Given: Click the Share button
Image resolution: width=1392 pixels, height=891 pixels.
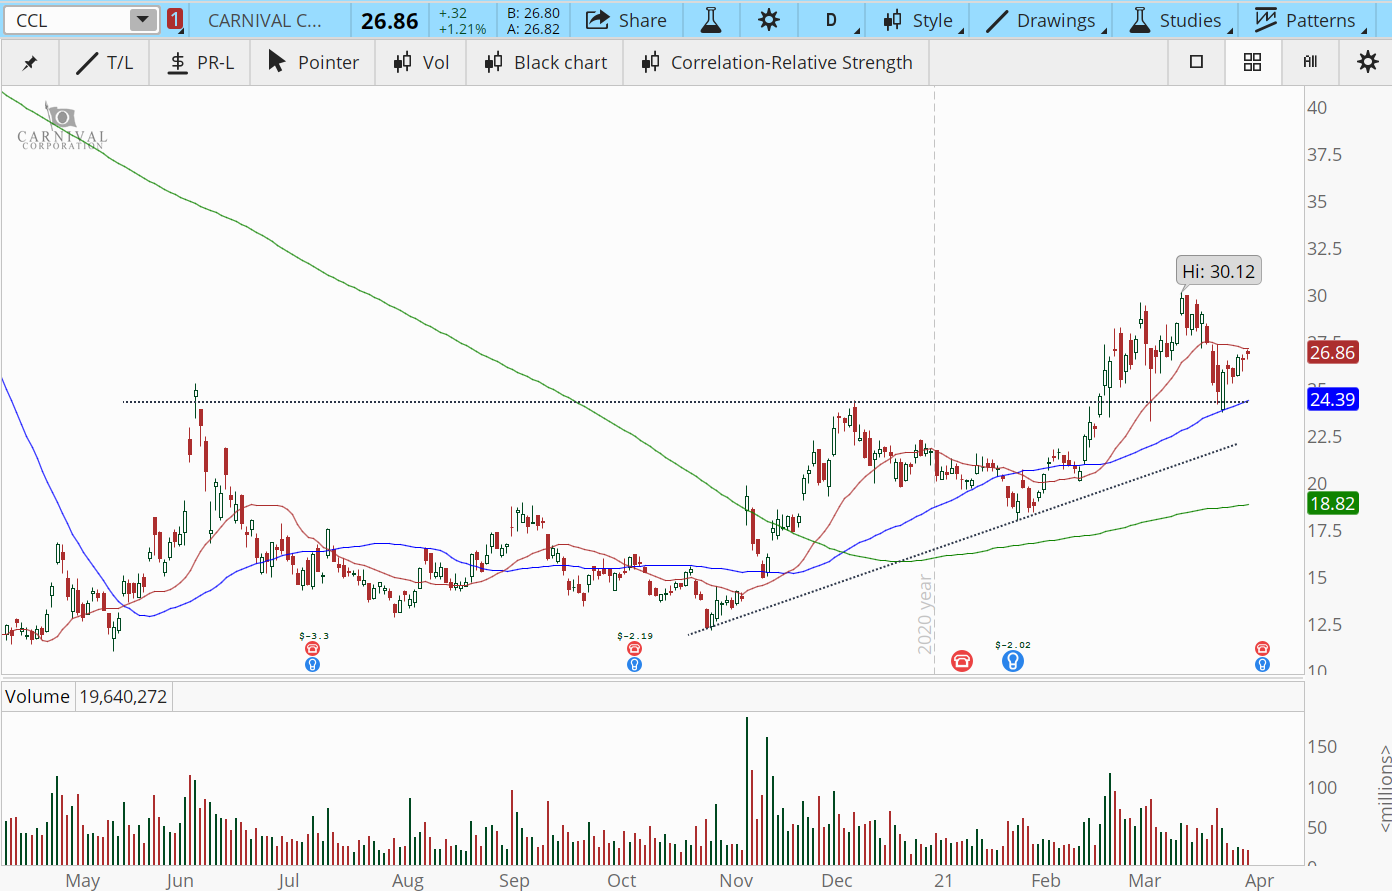Looking at the screenshot, I should point(626,20).
